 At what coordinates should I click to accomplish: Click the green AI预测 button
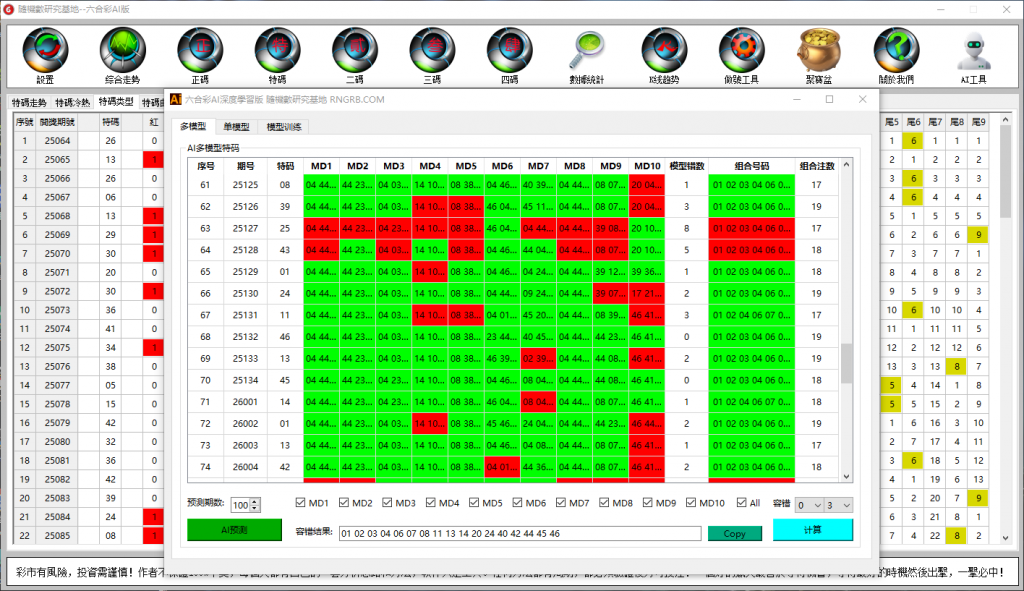click(x=233, y=531)
